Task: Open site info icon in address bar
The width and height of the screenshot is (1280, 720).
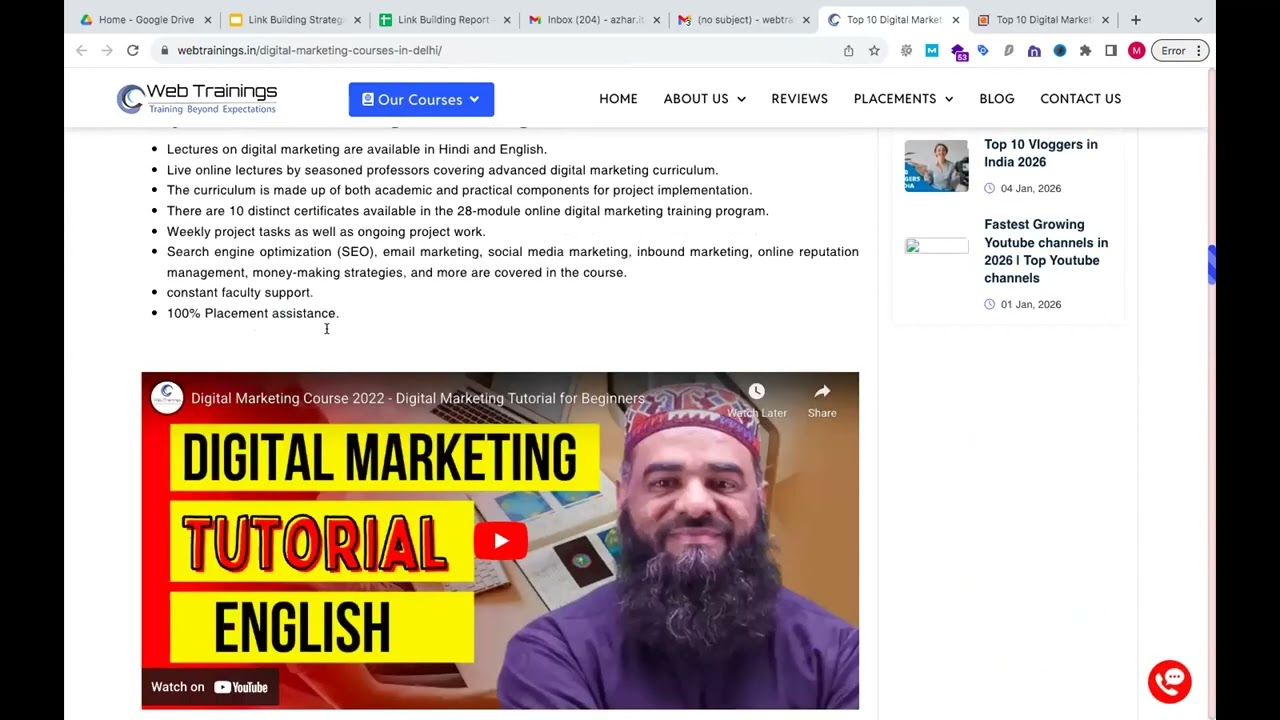Action: 164,50
